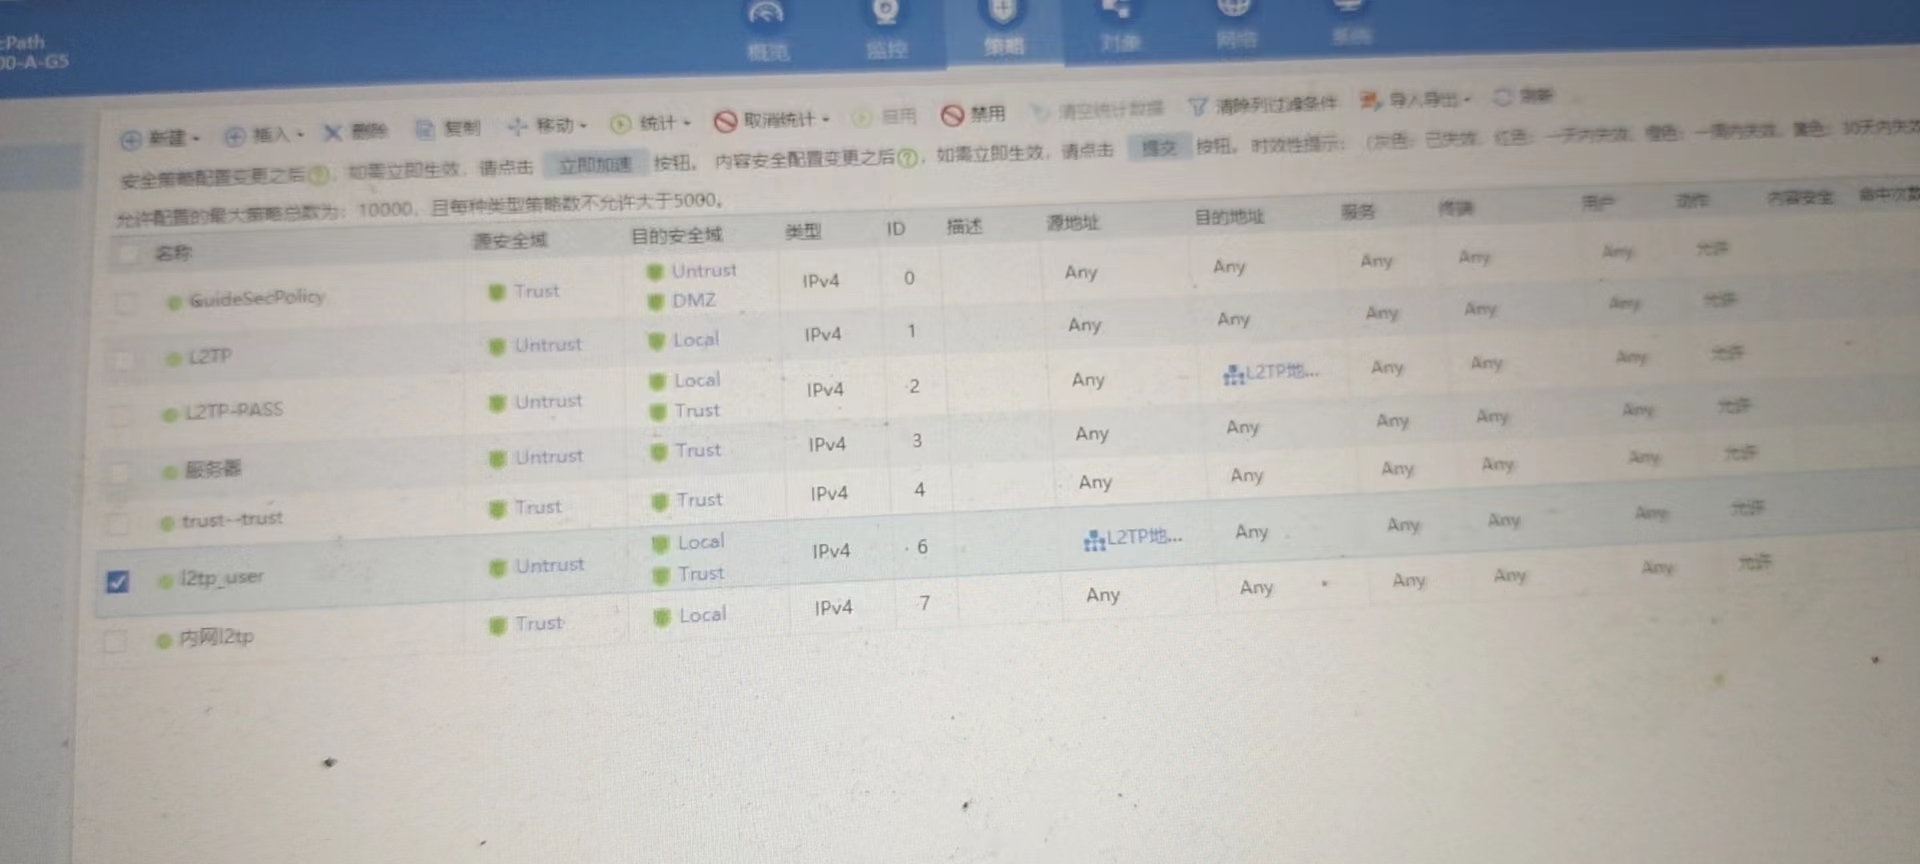Open the 监控 (monitor) tab
This screenshot has width=1920, height=864.
pyautogui.click(x=886, y=30)
